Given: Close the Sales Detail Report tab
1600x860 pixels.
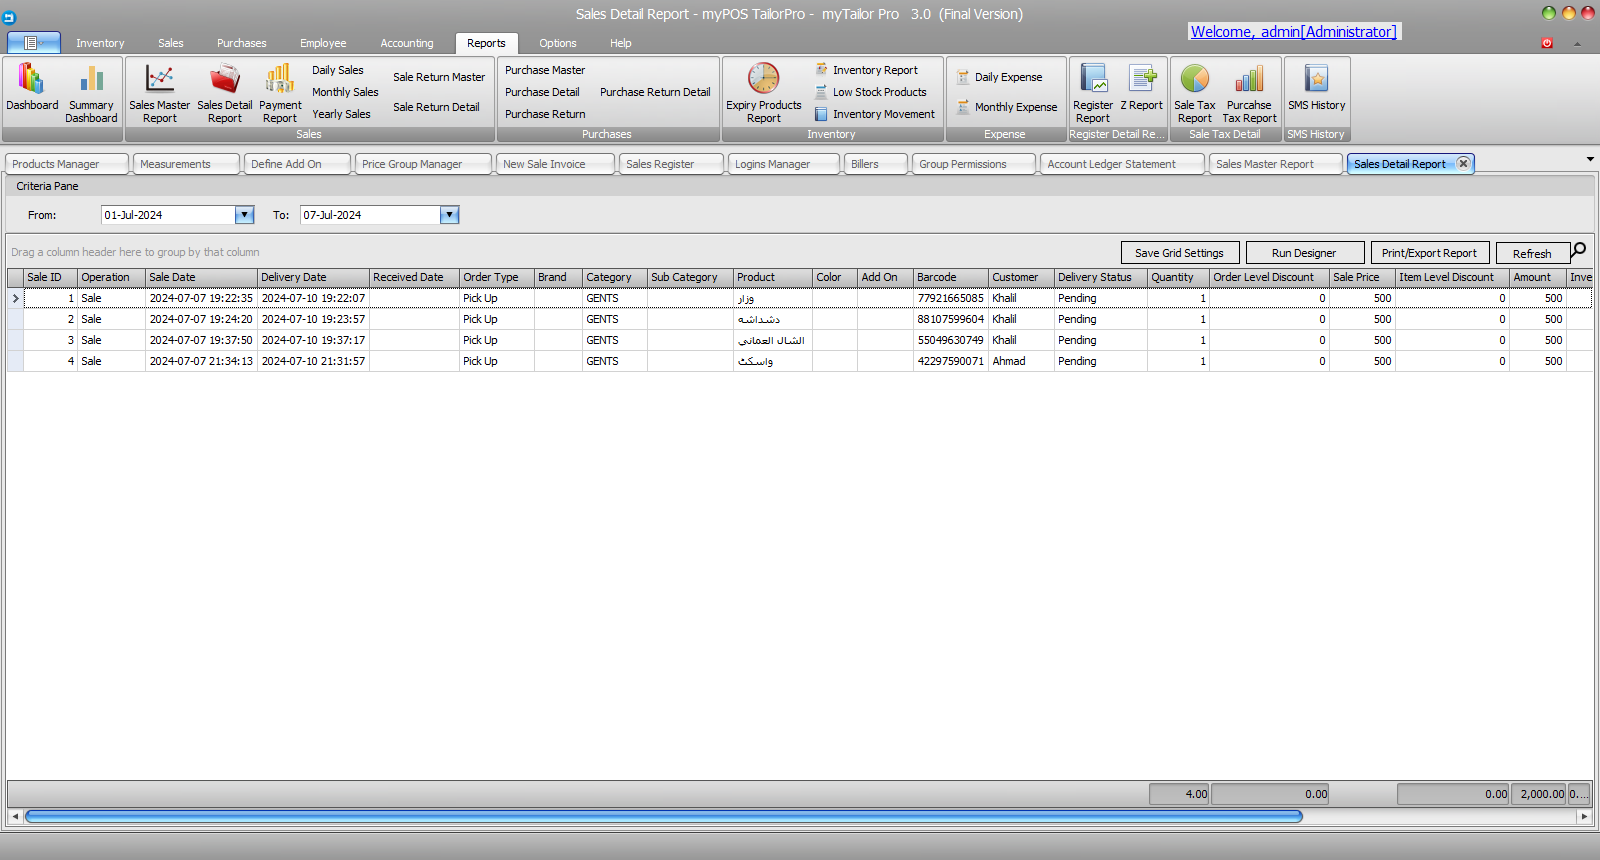Looking at the screenshot, I should click(x=1464, y=163).
